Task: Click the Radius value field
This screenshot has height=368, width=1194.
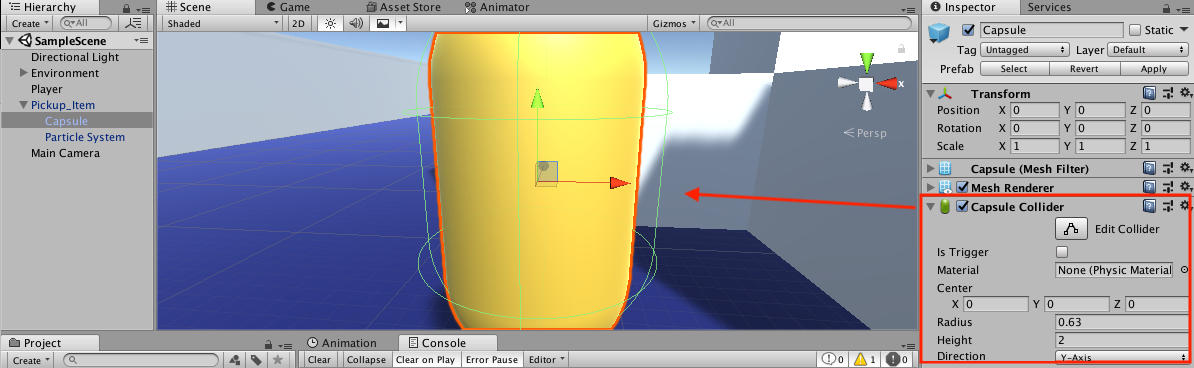Action: click(1122, 322)
